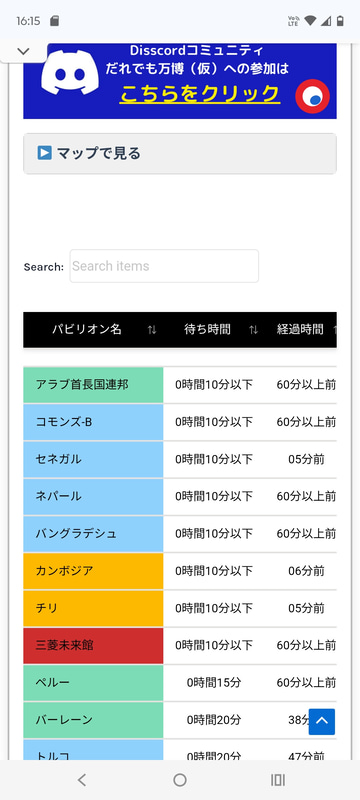Screen dimensions: 360x800
Task: Select the ネパール pavilion cell
Action: [93, 496]
